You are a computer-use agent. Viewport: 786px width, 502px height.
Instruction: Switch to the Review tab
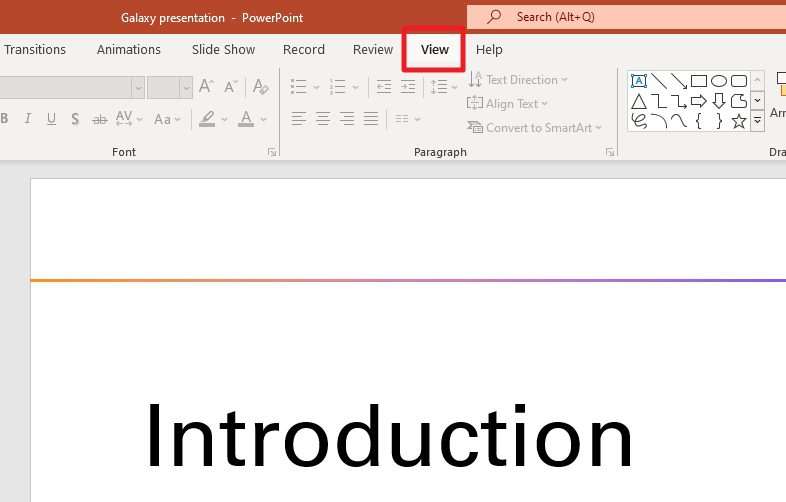pyautogui.click(x=373, y=50)
